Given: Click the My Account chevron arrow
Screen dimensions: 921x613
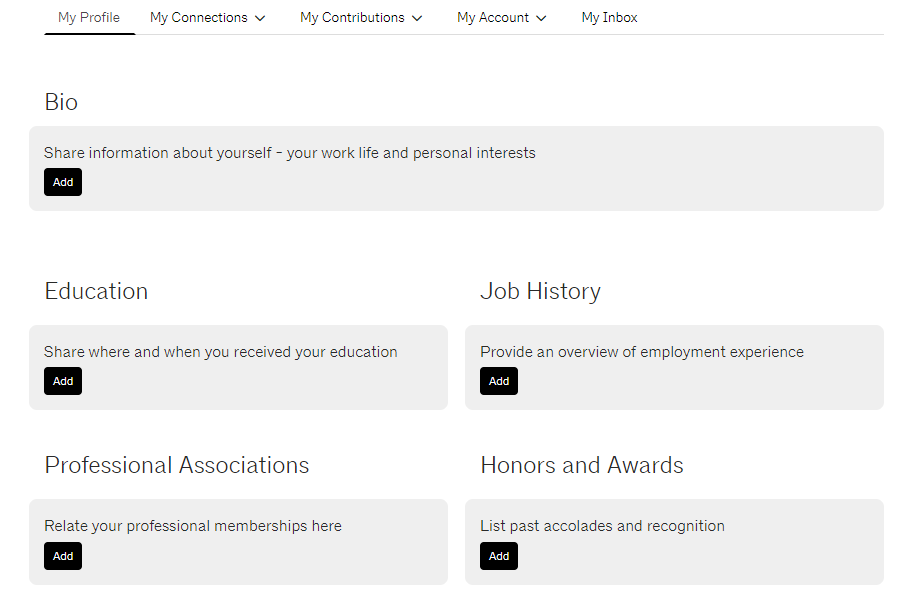Looking at the screenshot, I should [541, 17].
